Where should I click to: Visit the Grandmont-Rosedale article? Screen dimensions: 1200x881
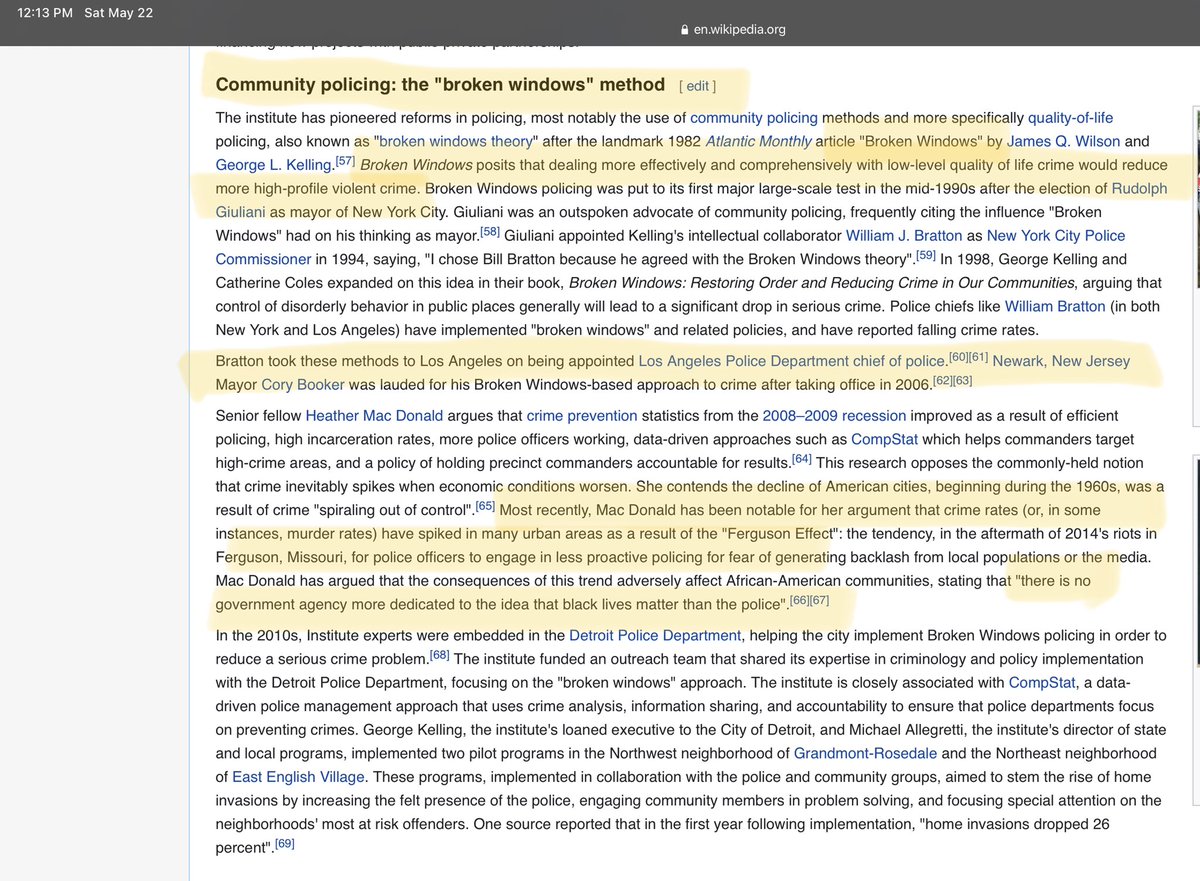pos(866,753)
